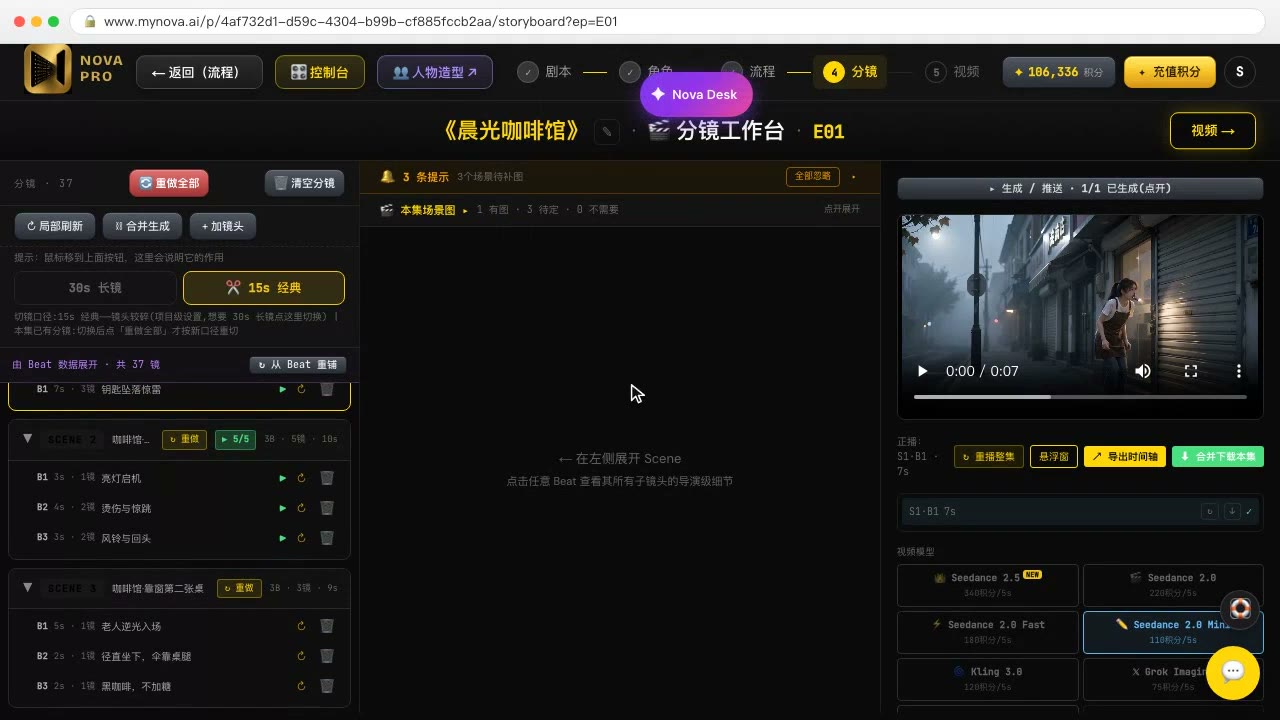The image size is (1280, 720).
Task: Open the 控制台 console
Action: (x=320, y=72)
